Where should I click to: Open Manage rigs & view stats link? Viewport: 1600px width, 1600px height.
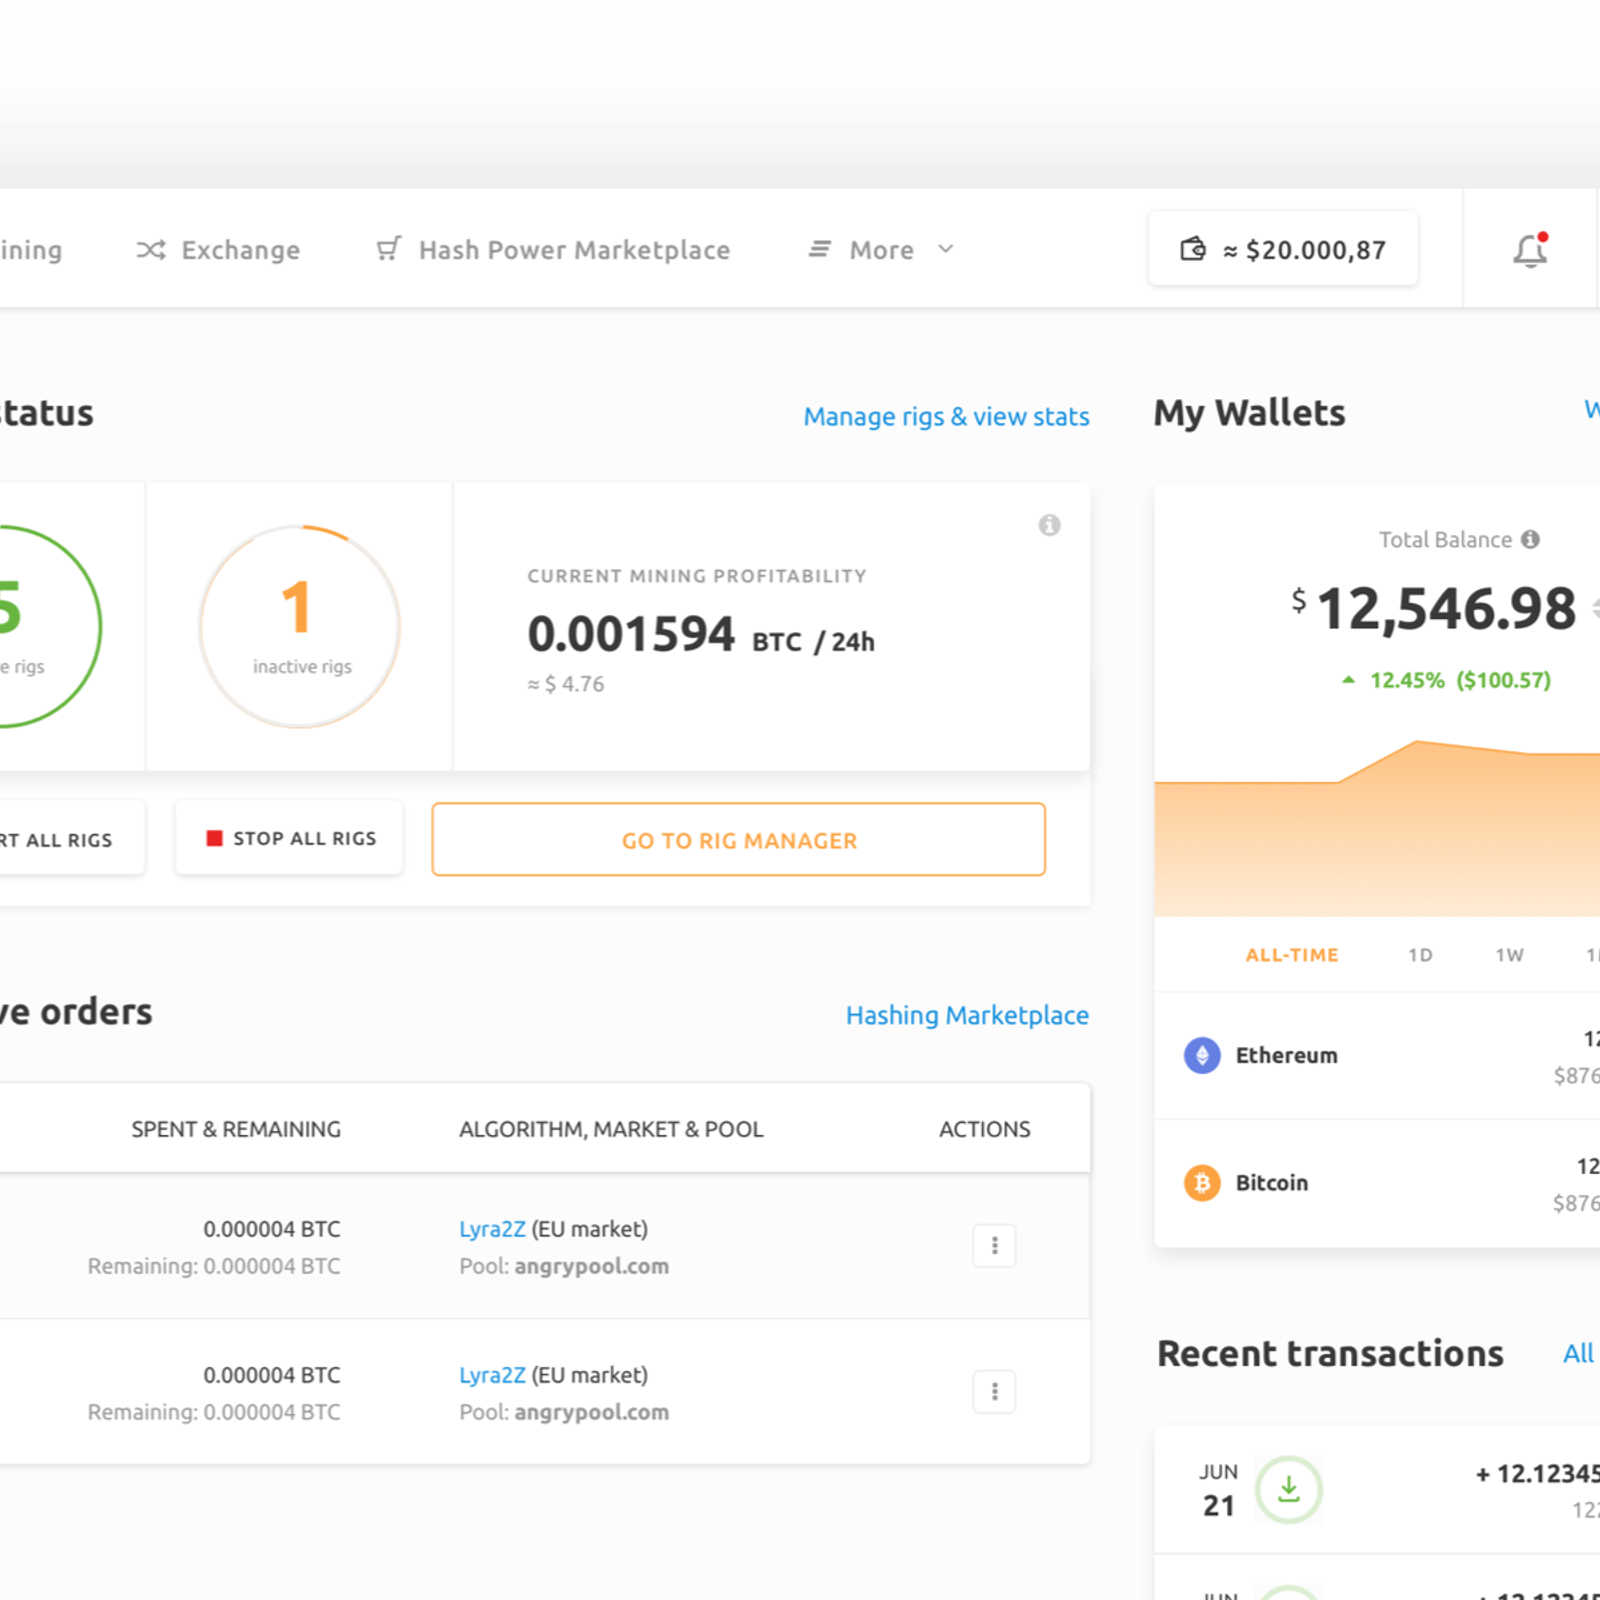(x=946, y=416)
